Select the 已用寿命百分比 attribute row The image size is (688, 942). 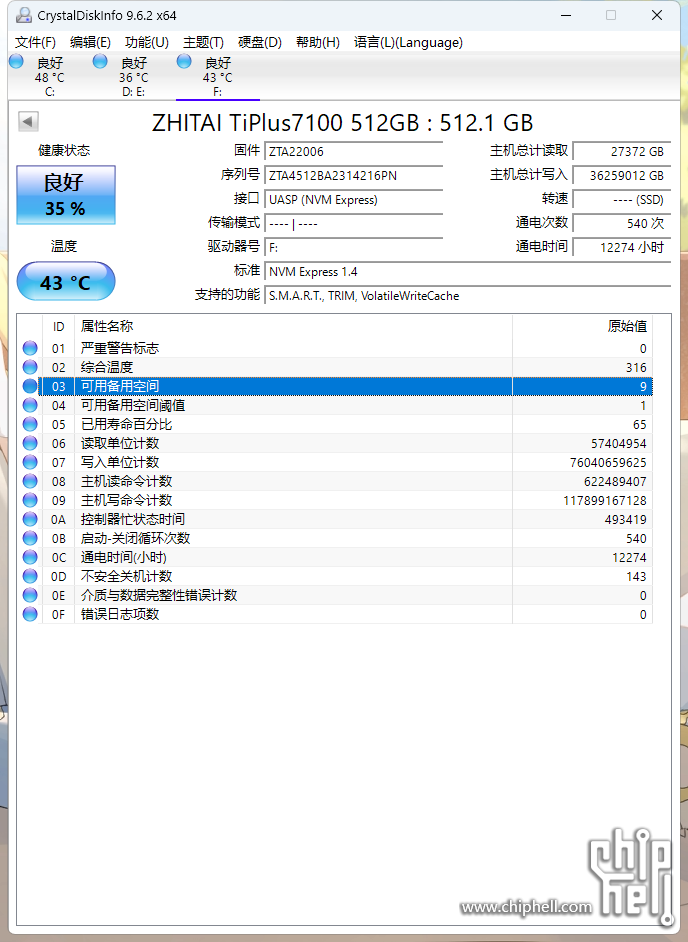(x=335, y=424)
